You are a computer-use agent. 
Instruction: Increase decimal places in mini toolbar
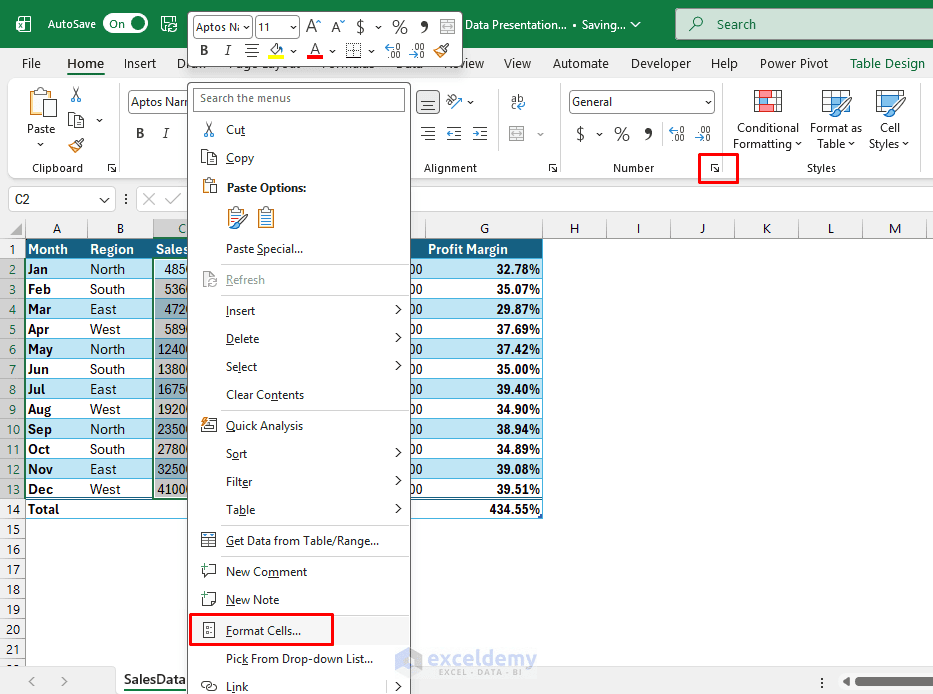[393, 51]
